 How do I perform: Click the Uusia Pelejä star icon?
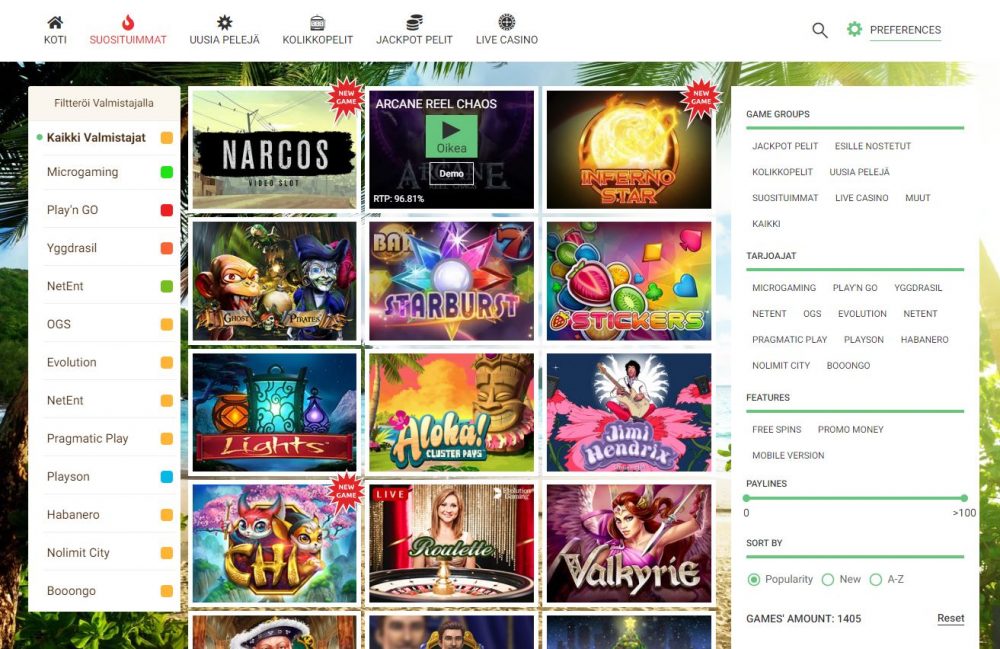pyautogui.click(x=224, y=22)
